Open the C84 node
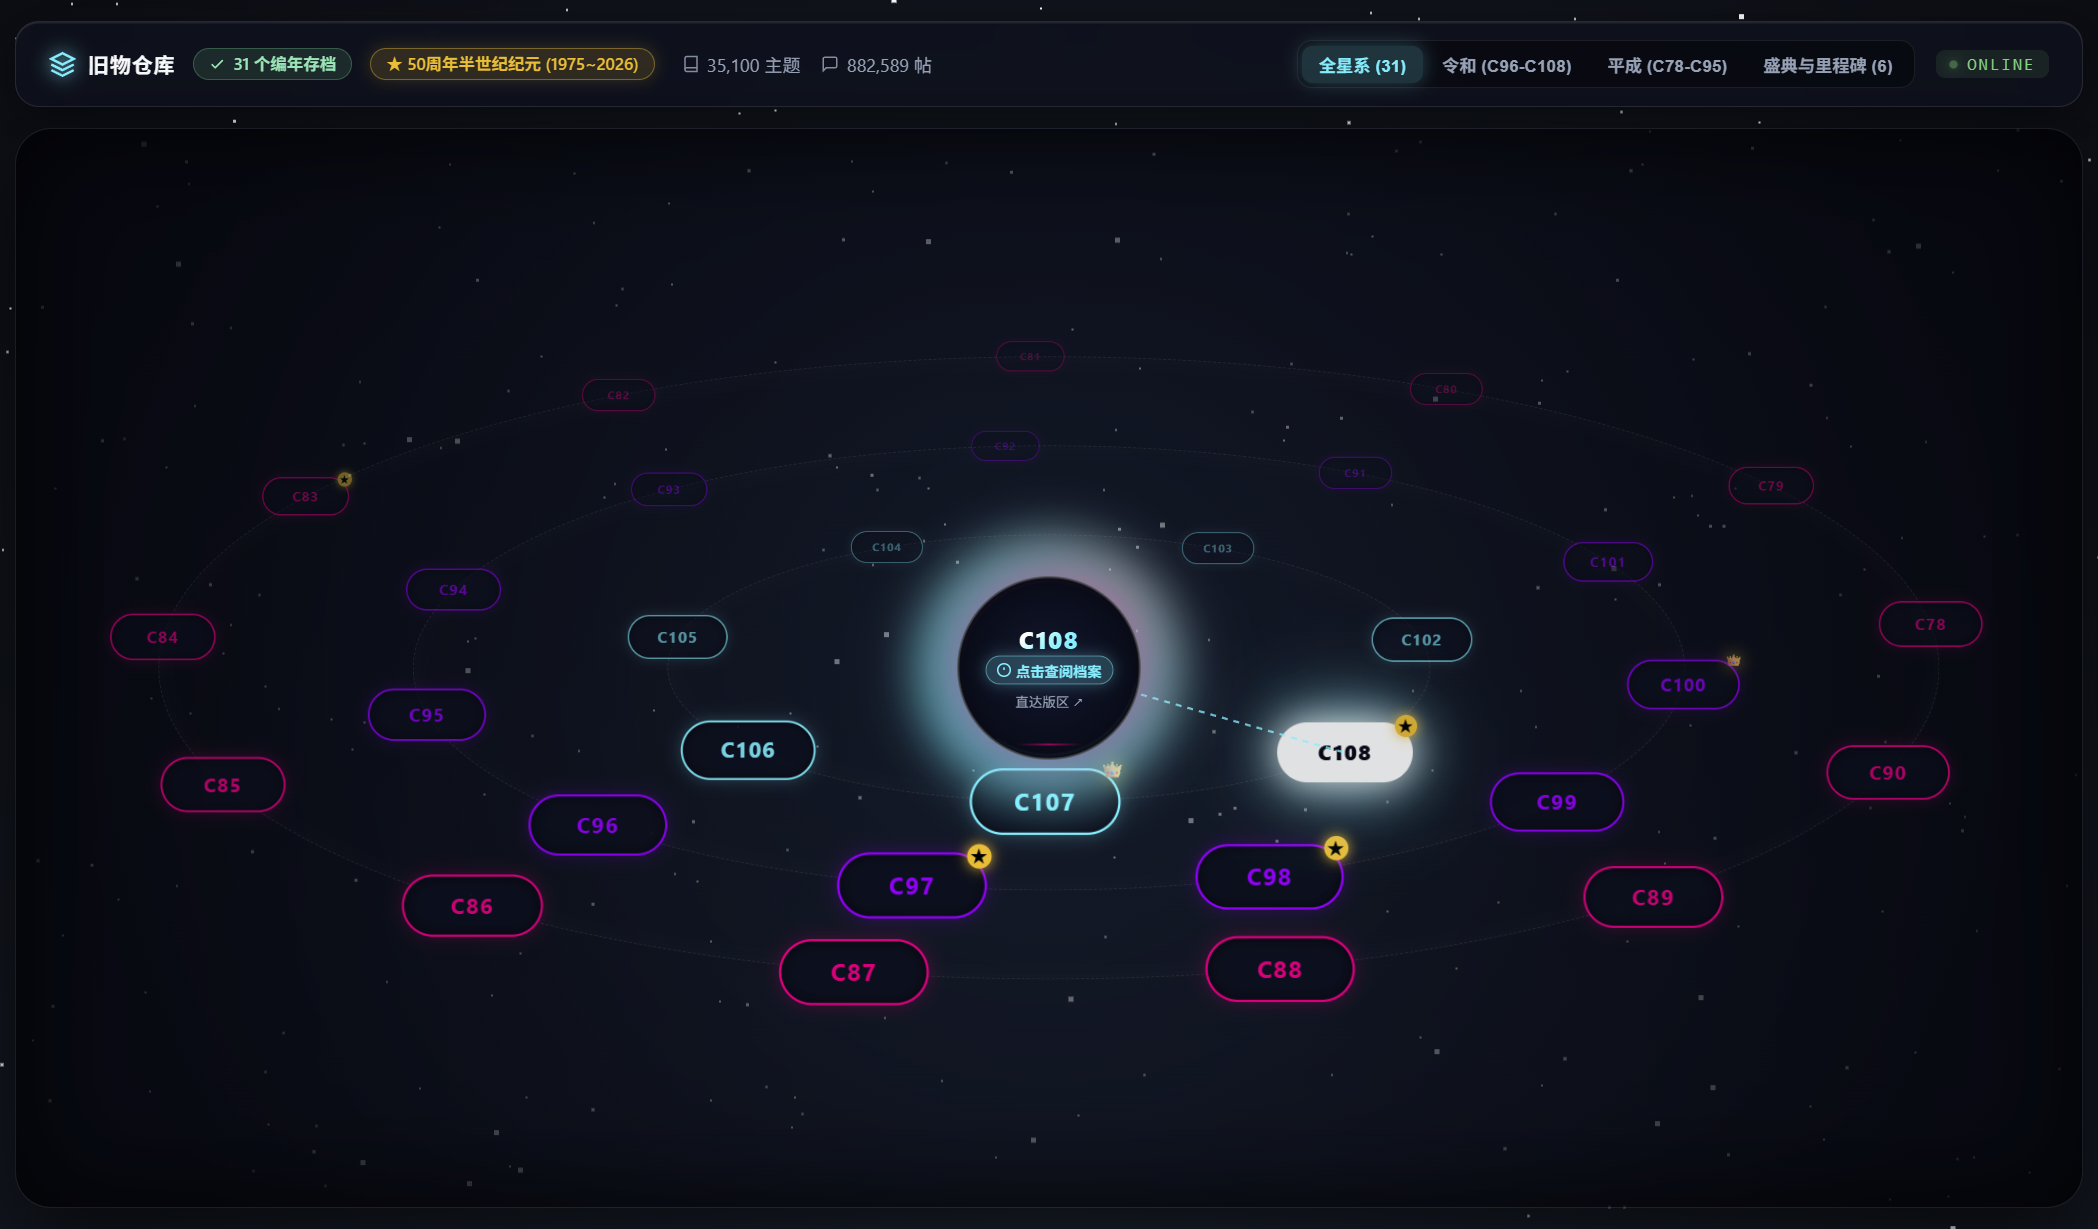Image resolution: width=2098 pixels, height=1229 pixels. 162,637
